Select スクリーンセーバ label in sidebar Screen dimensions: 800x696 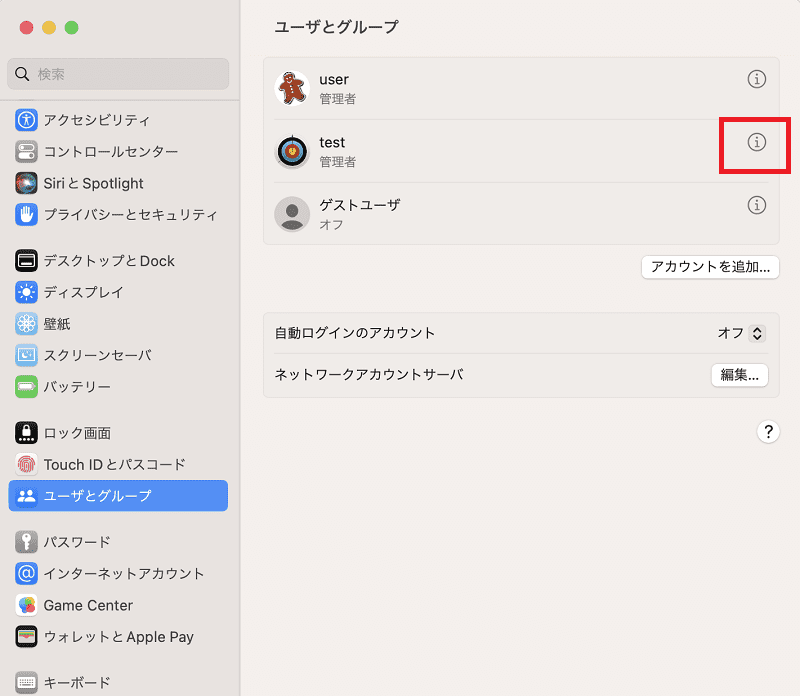pyautogui.click(x=97, y=355)
